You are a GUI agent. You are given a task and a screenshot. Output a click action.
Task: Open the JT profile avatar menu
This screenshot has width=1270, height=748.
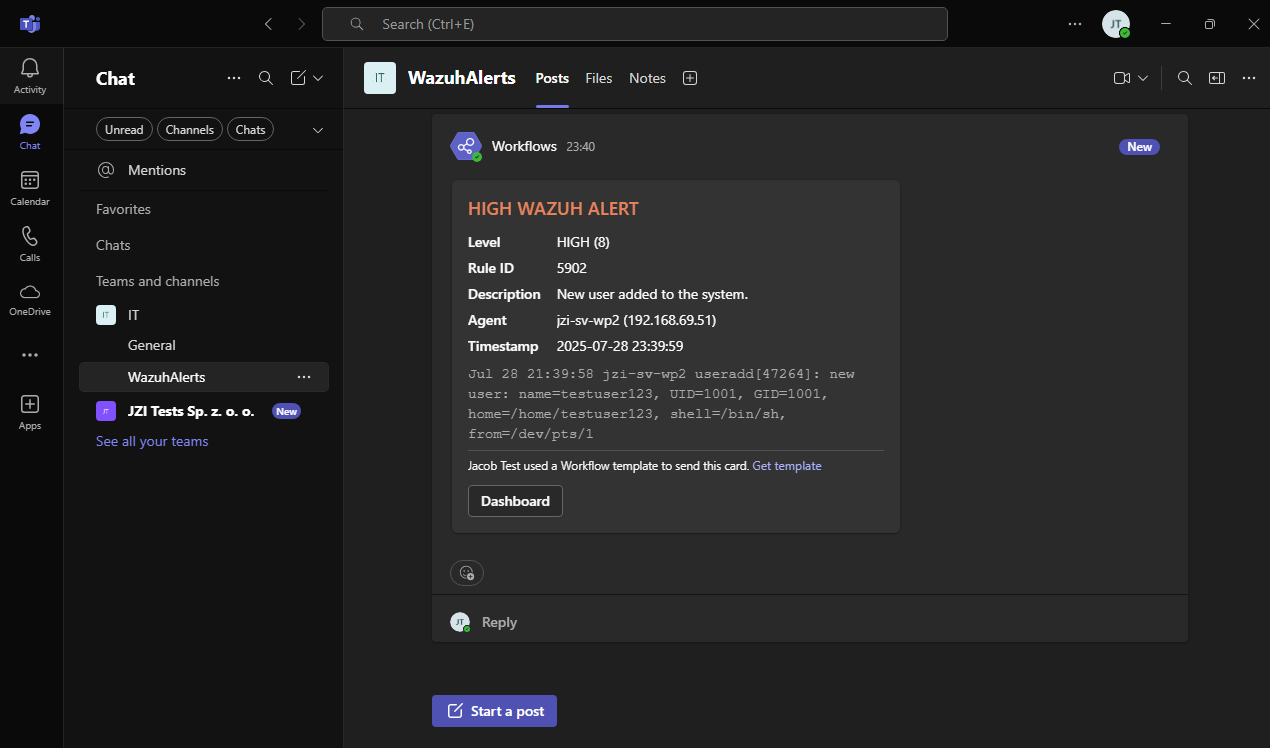coord(1116,24)
